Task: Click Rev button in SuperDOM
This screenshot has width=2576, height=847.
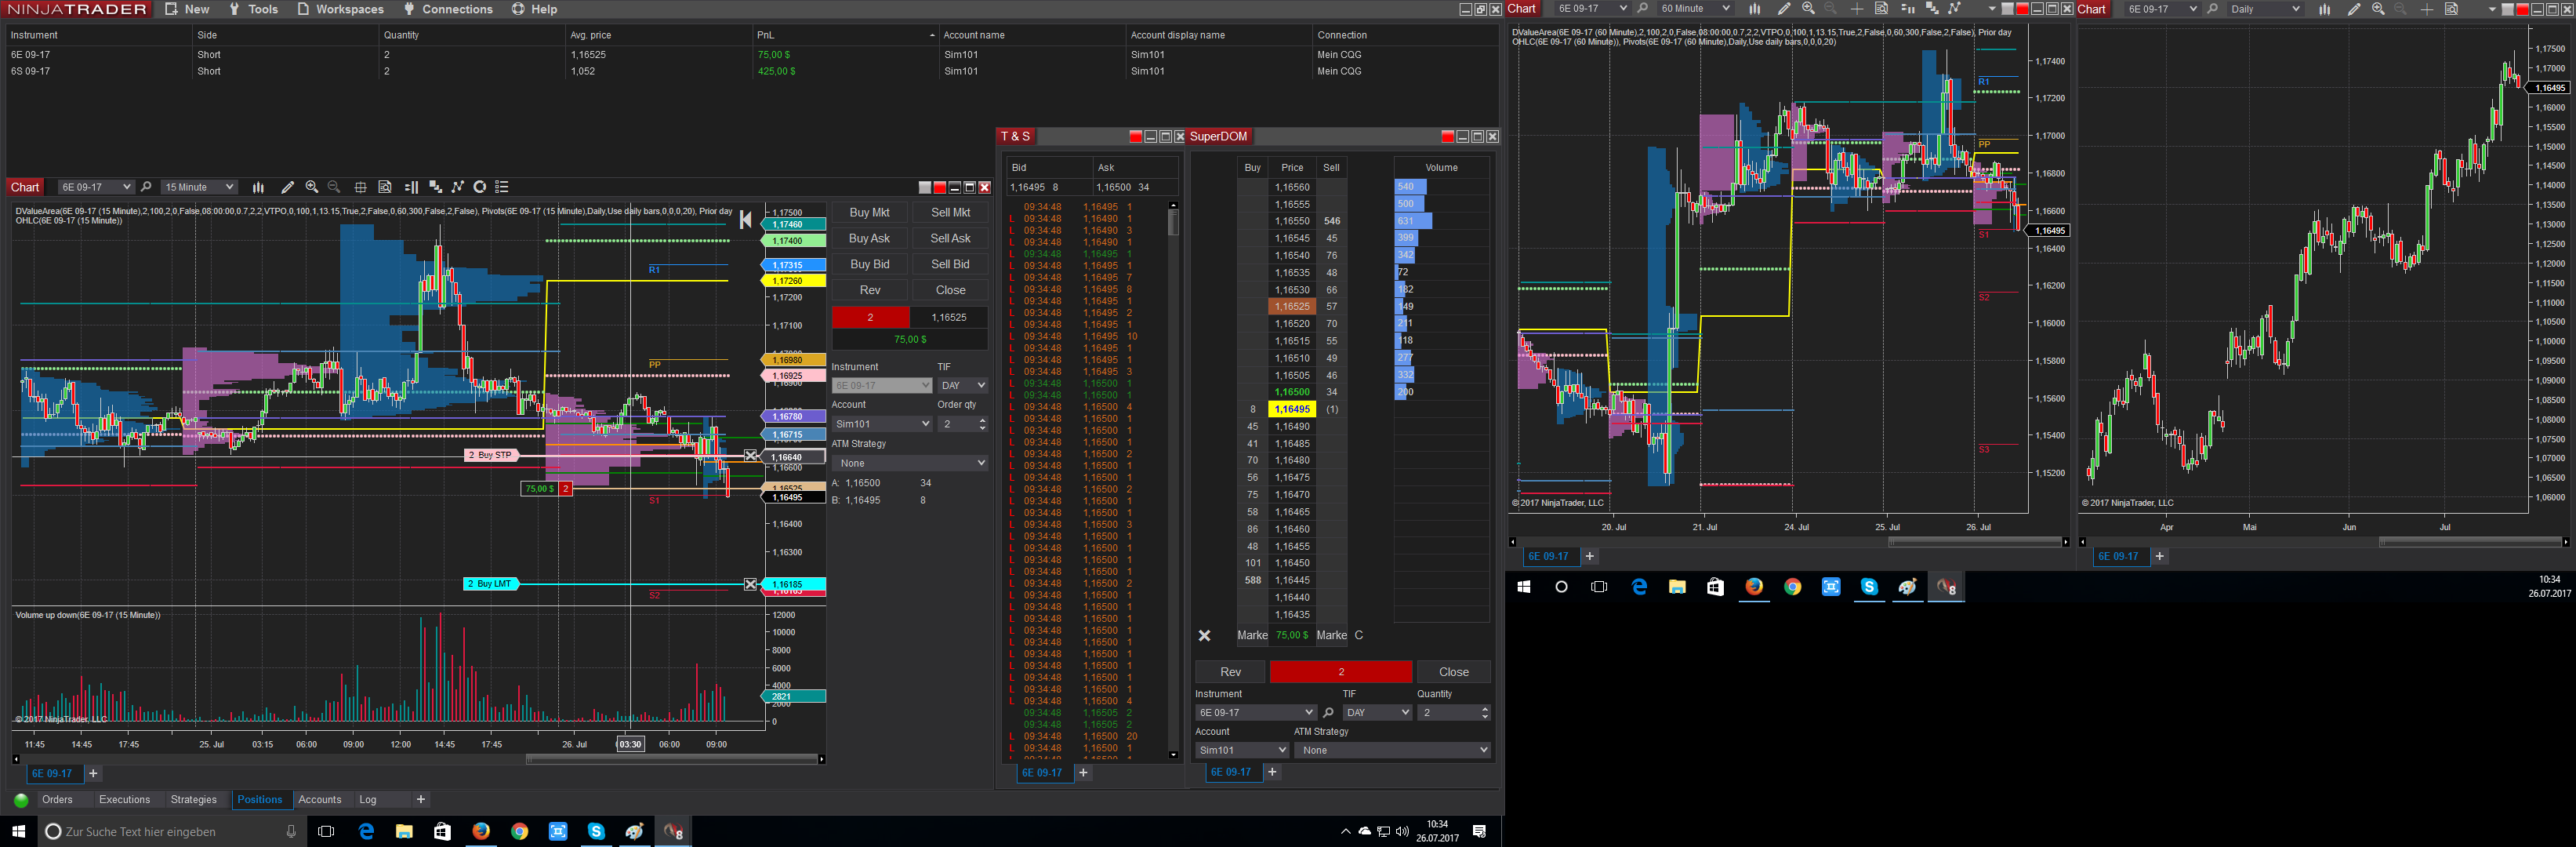Action: tap(1230, 672)
